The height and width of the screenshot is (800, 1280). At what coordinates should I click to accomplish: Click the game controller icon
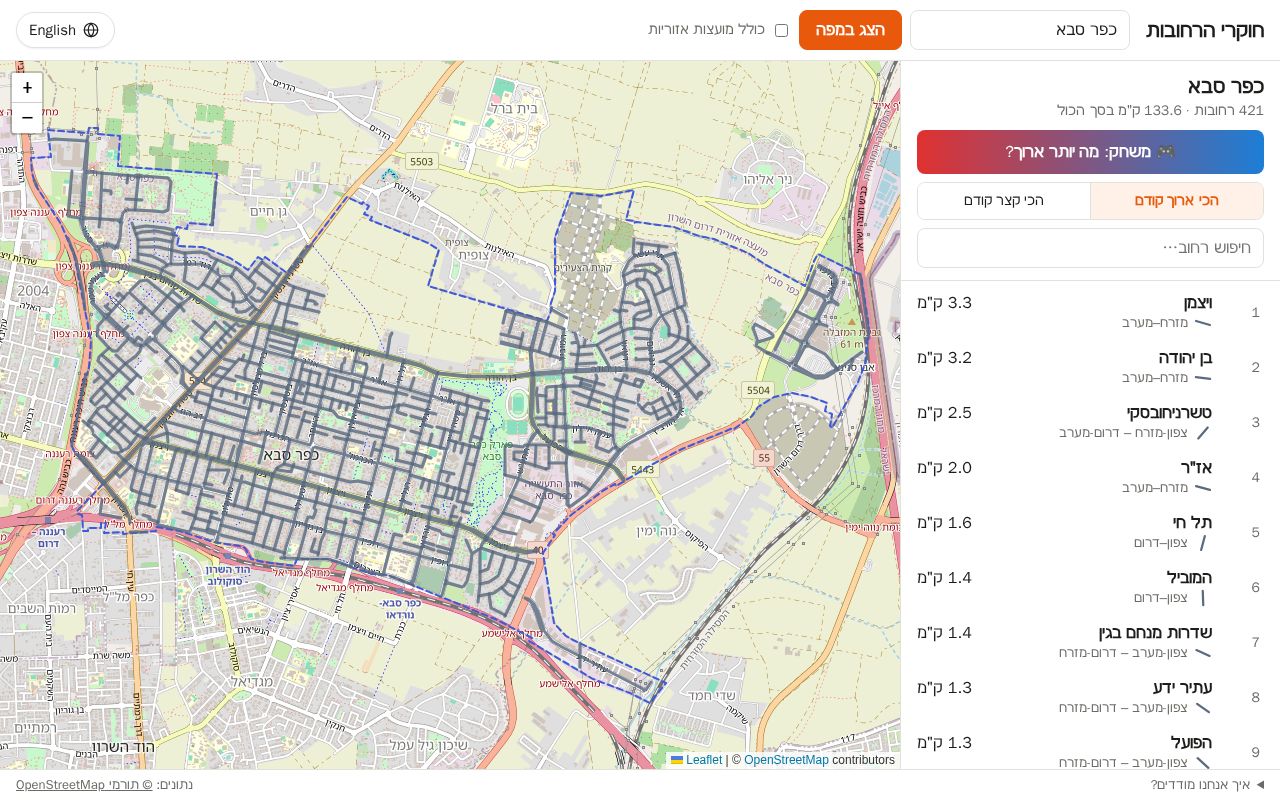1165,152
